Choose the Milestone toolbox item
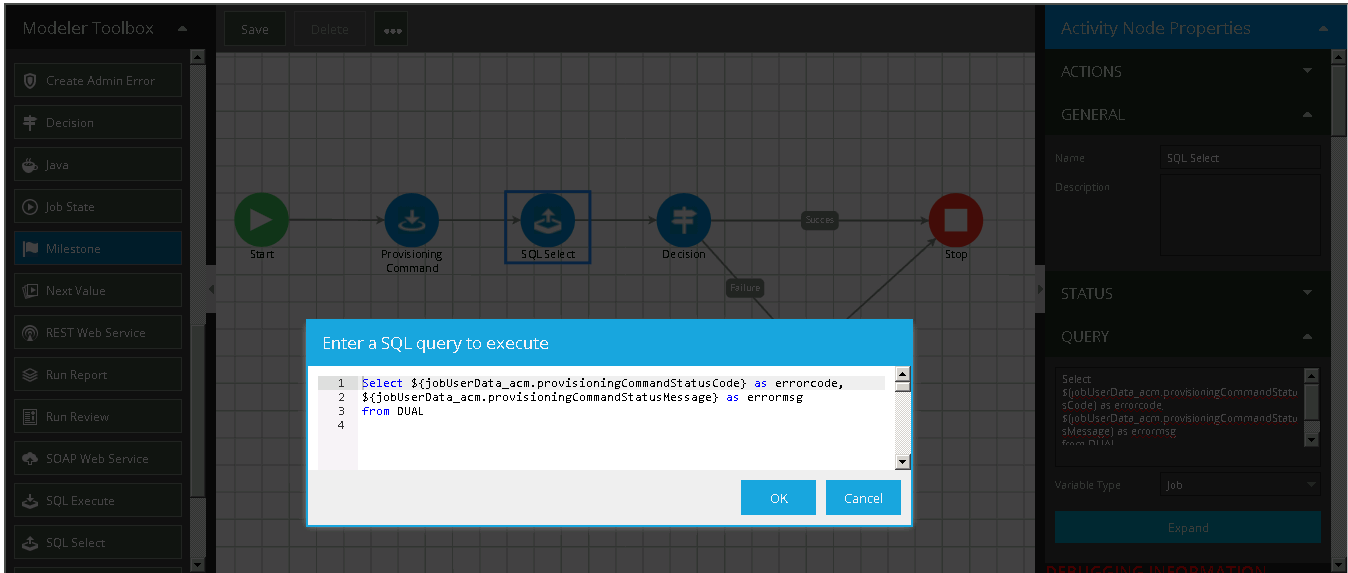 pos(98,249)
